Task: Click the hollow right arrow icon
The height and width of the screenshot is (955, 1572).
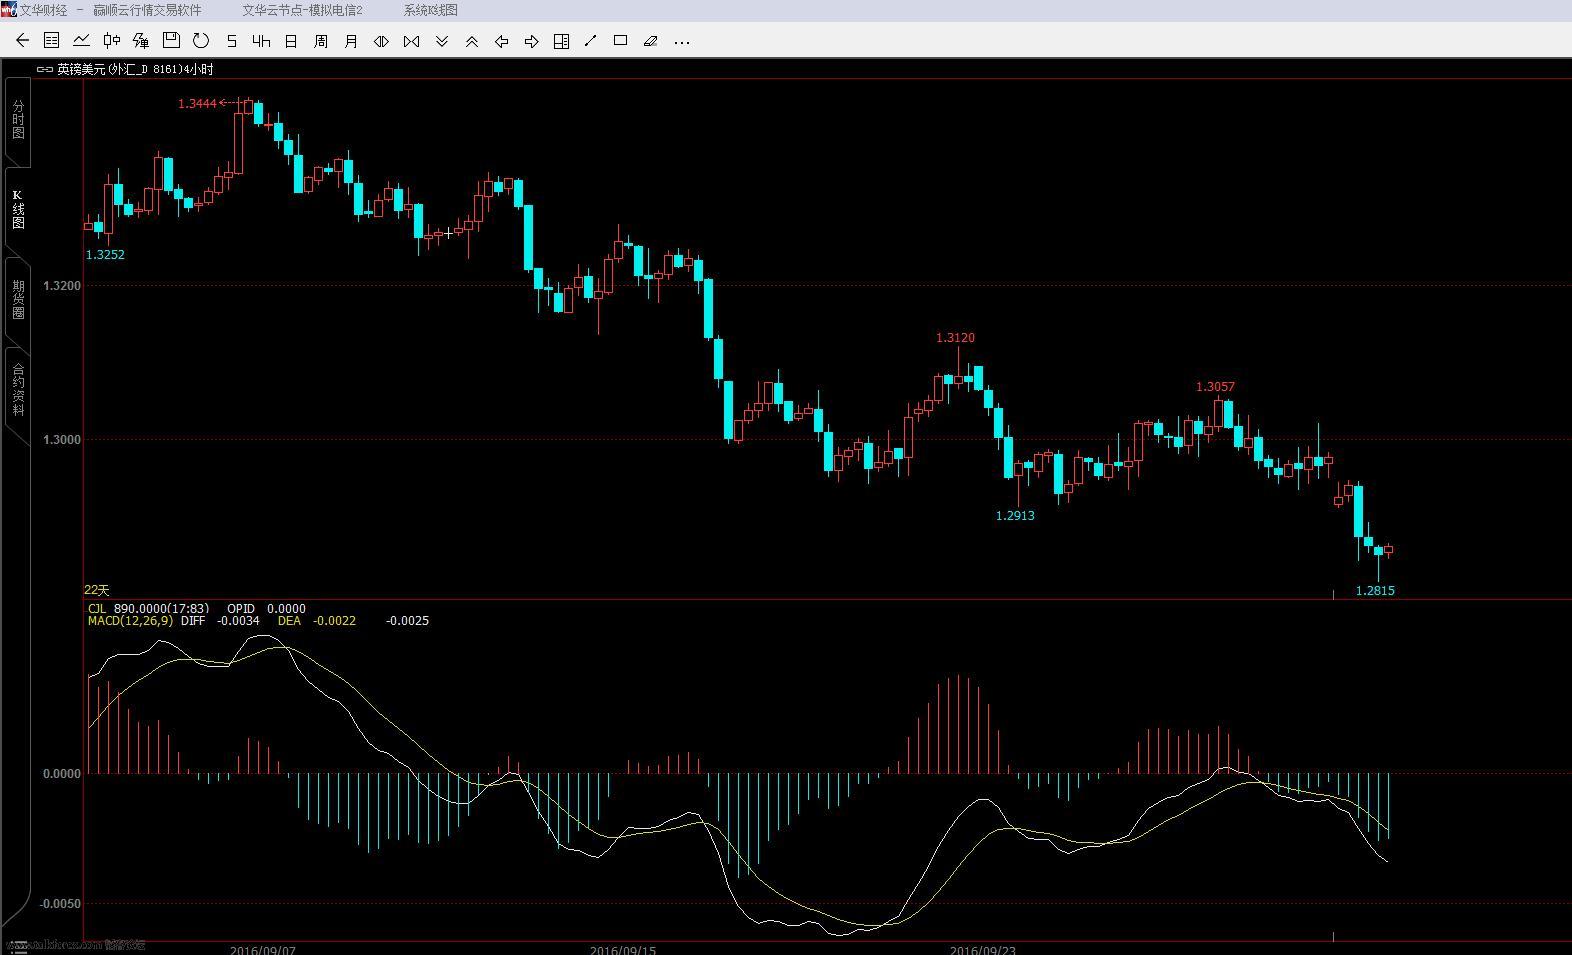Action: [x=532, y=41]
